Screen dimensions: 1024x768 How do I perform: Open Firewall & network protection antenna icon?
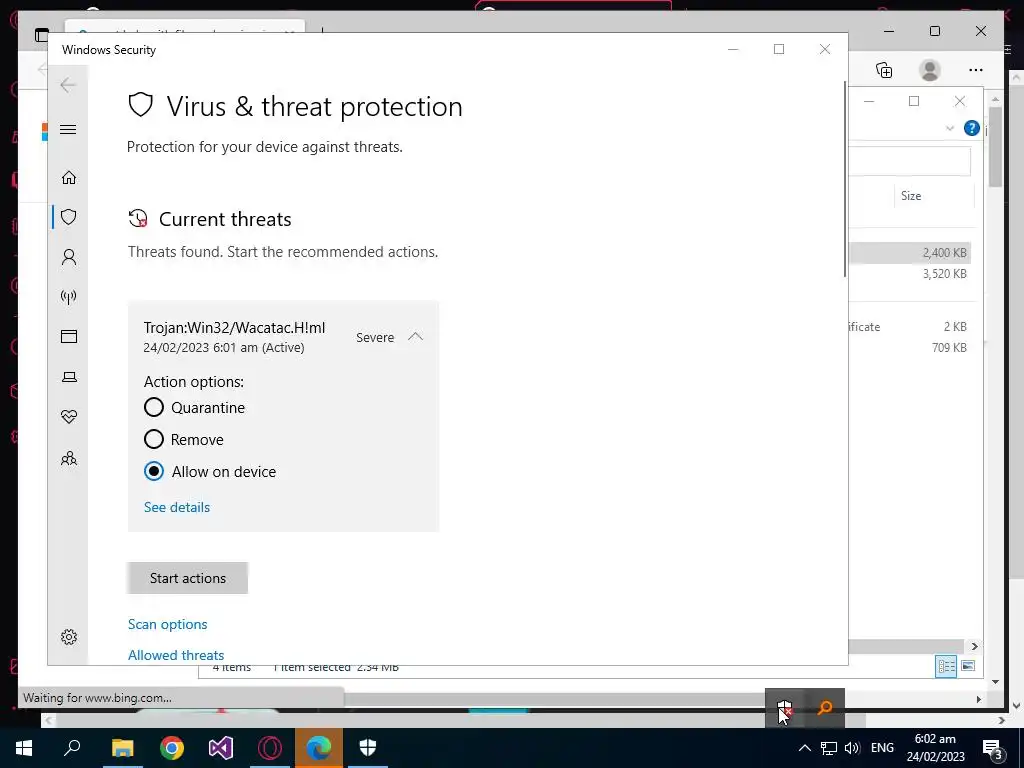69,297
